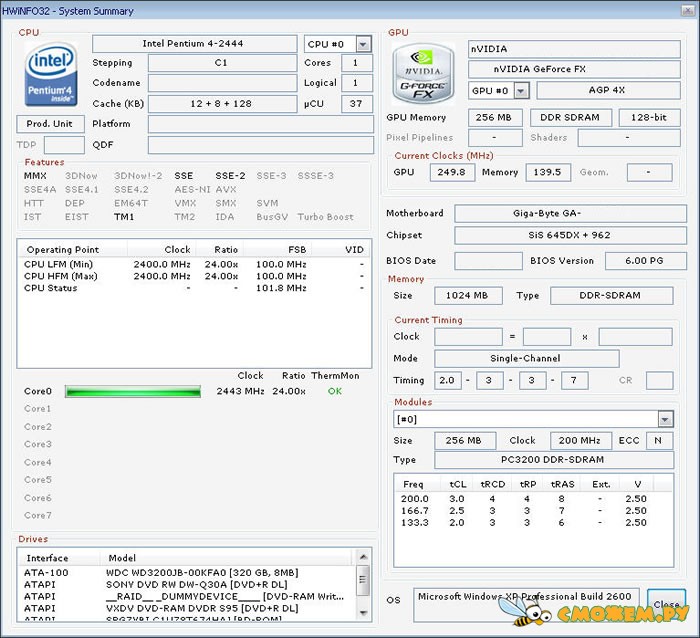Click the module Clock 200 MHz field
This screenshot has width=700, height=638.
pyautogui.click(x=581, y=441)
